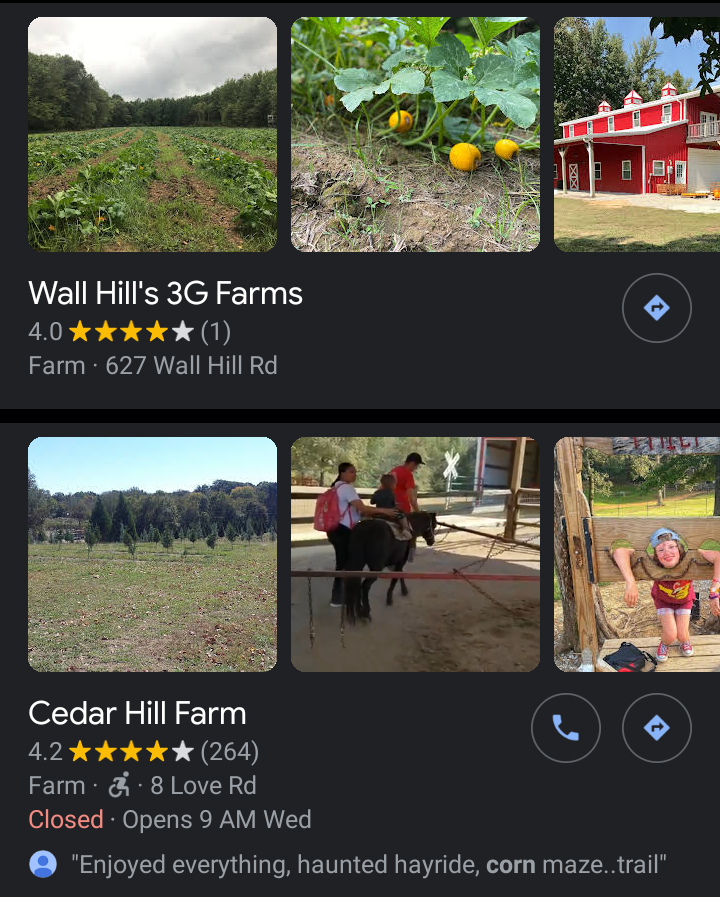Tap Cedar Hill Farm star rating
720x897 pixels.
(130, 751)
